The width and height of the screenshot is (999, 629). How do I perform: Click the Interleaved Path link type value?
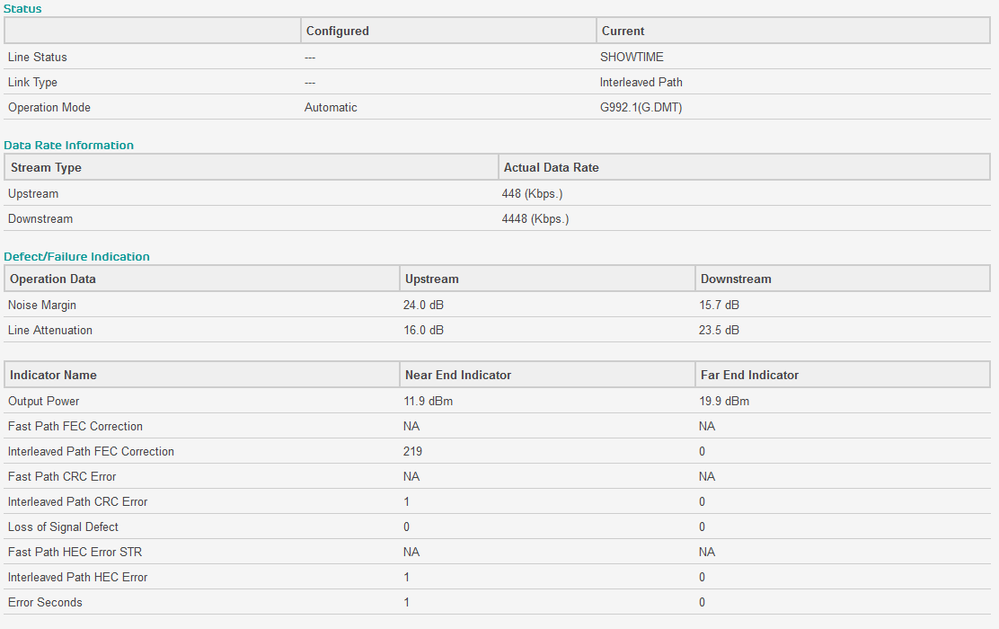click(641, 82)
